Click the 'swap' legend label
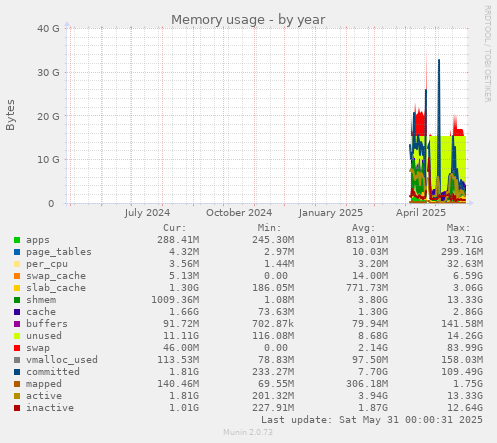The width and height of the screenshot is (497, 443). click(x=38, y=348)
